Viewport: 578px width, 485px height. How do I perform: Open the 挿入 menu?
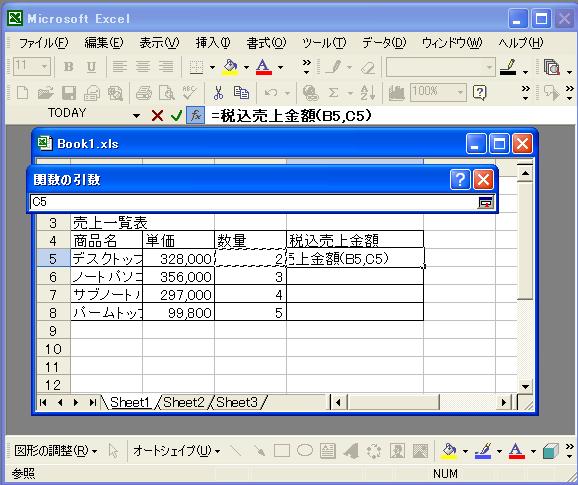[213, 43]
